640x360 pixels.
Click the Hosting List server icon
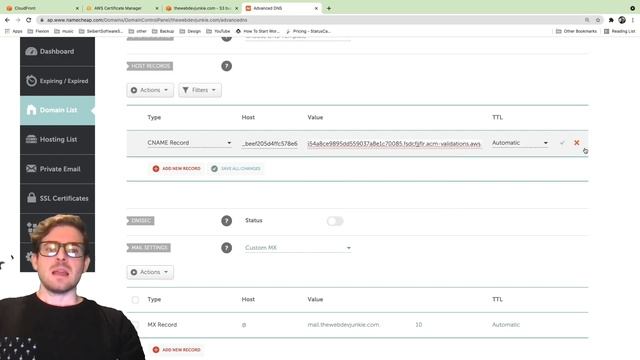pyautogui.click(x=31, y=139)
